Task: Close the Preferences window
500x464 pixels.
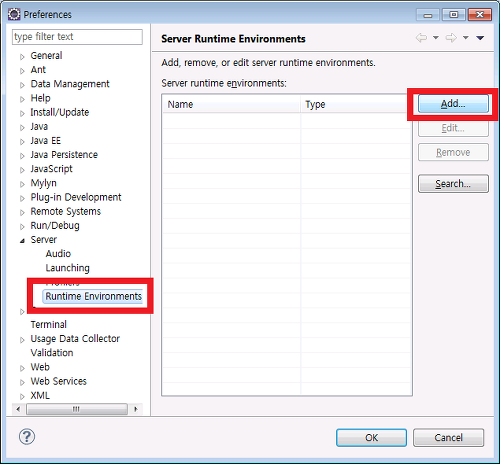Action: point(480,15)
